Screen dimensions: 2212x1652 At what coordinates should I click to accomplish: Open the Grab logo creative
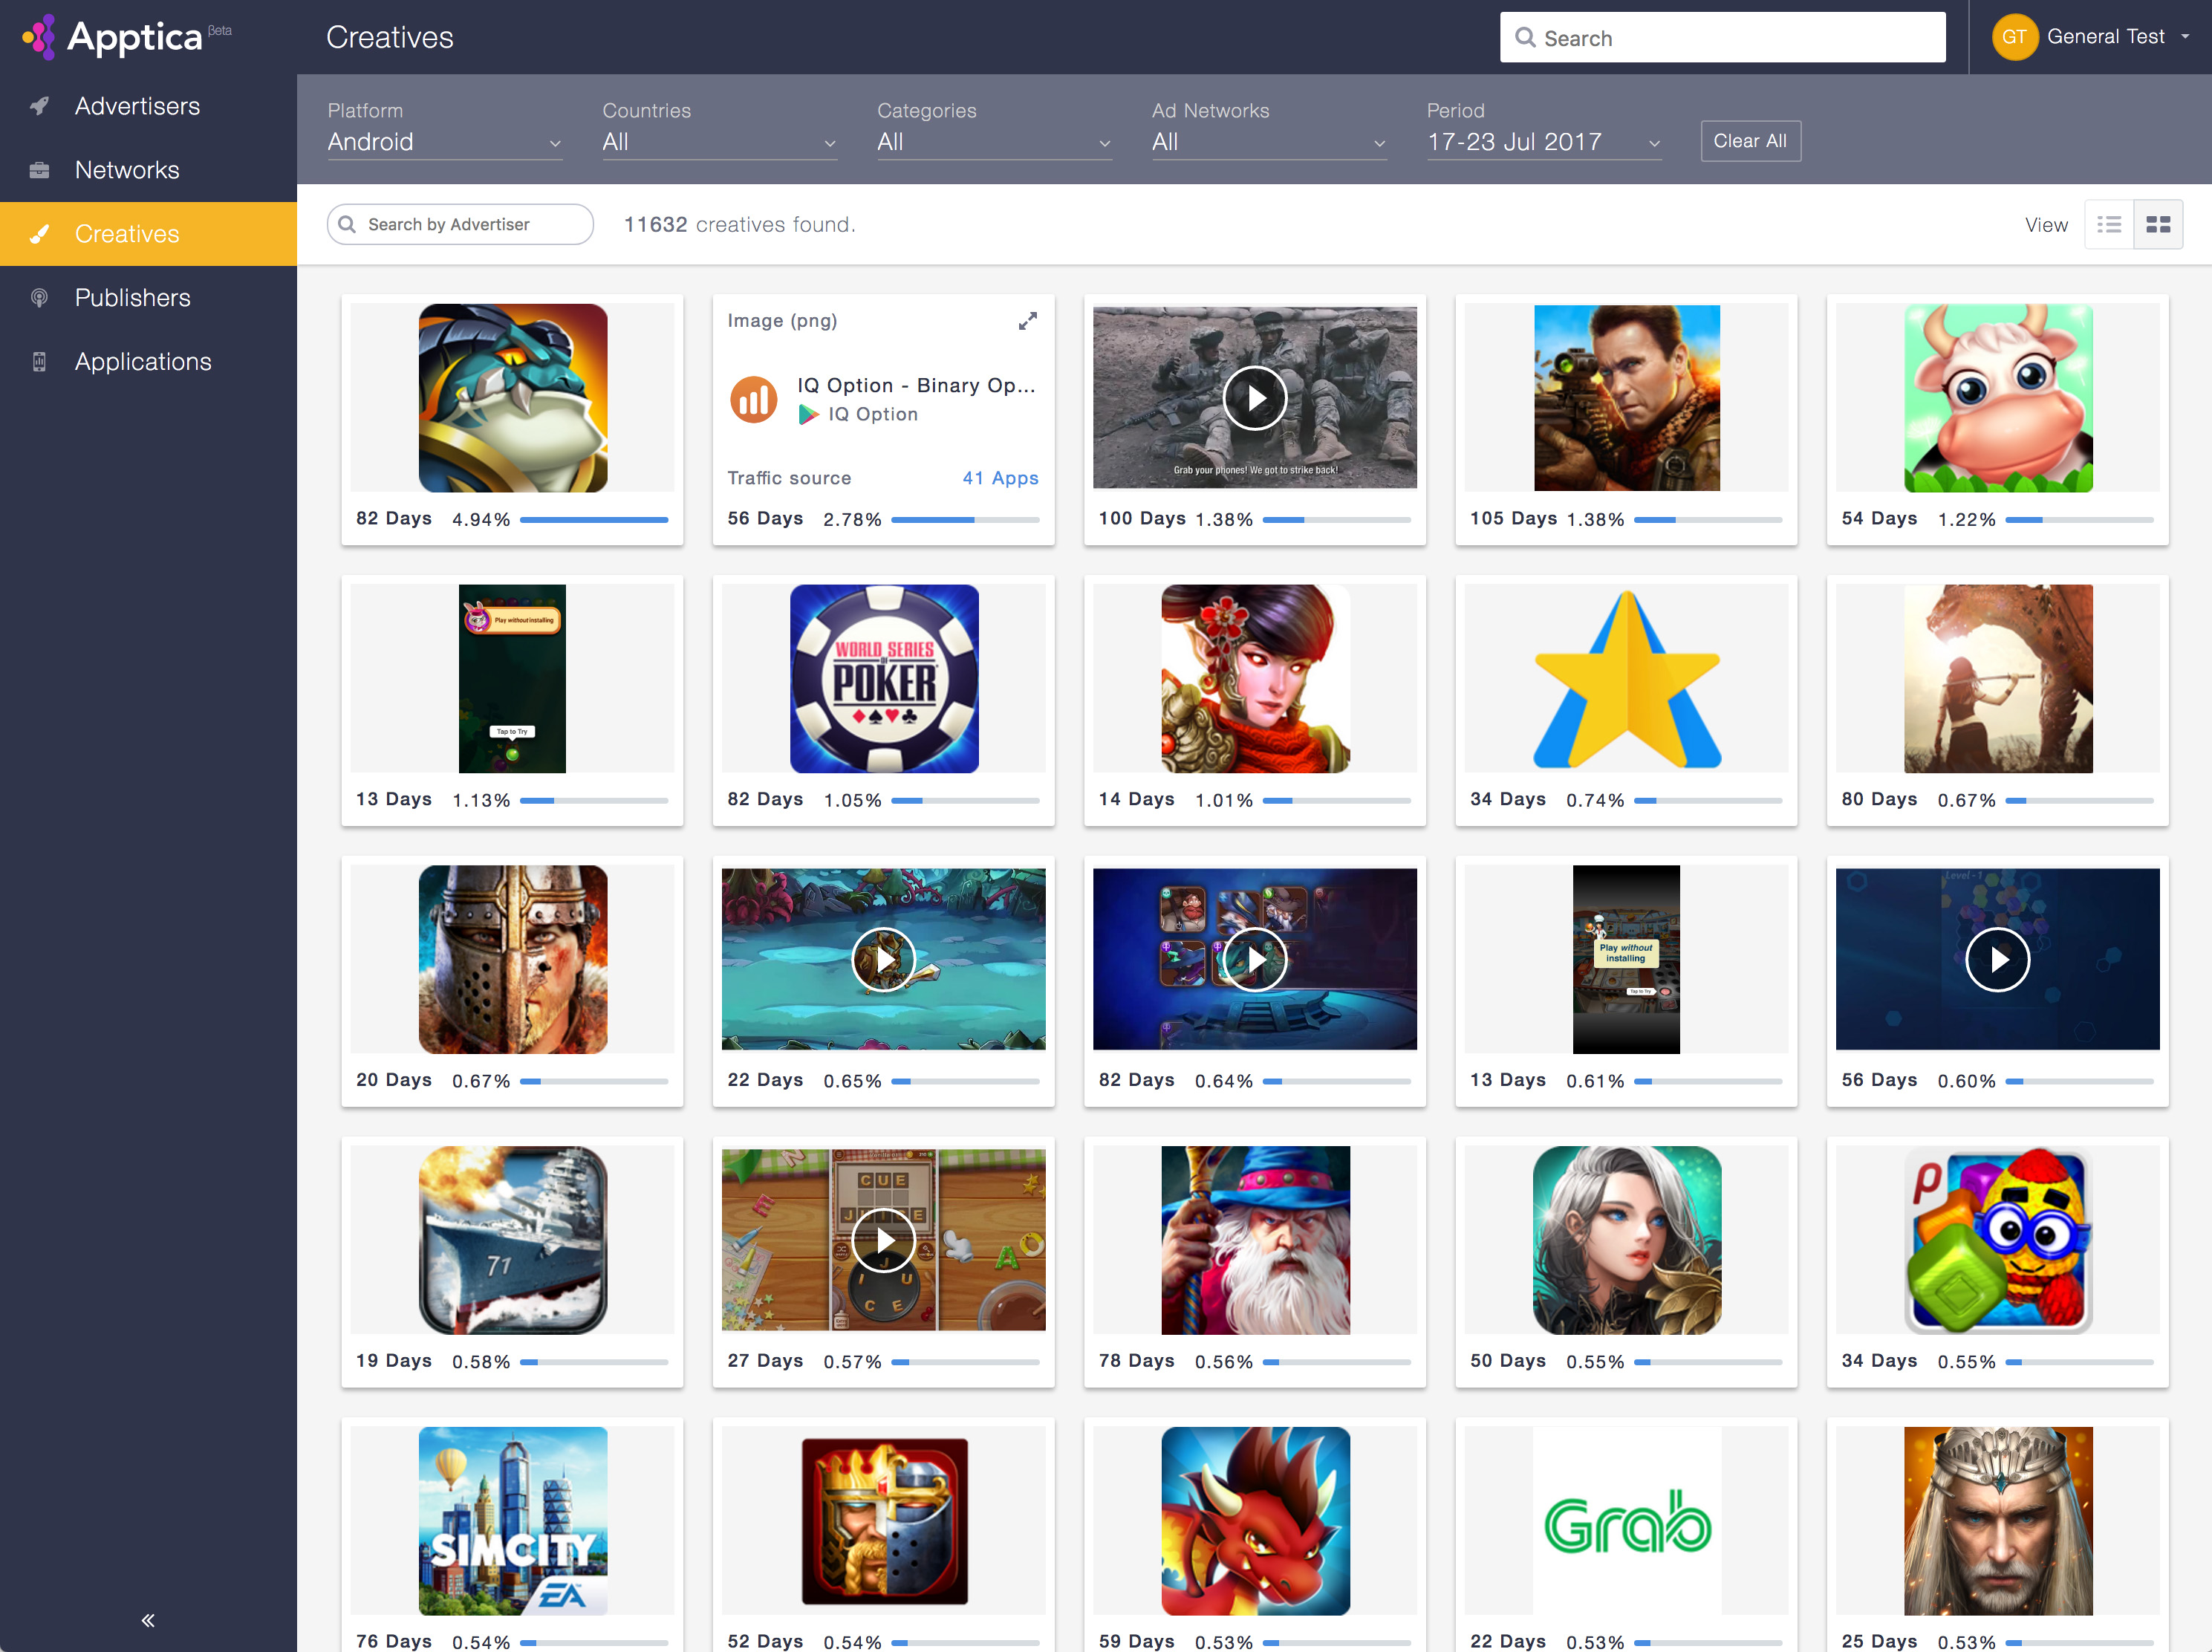1626,1521
